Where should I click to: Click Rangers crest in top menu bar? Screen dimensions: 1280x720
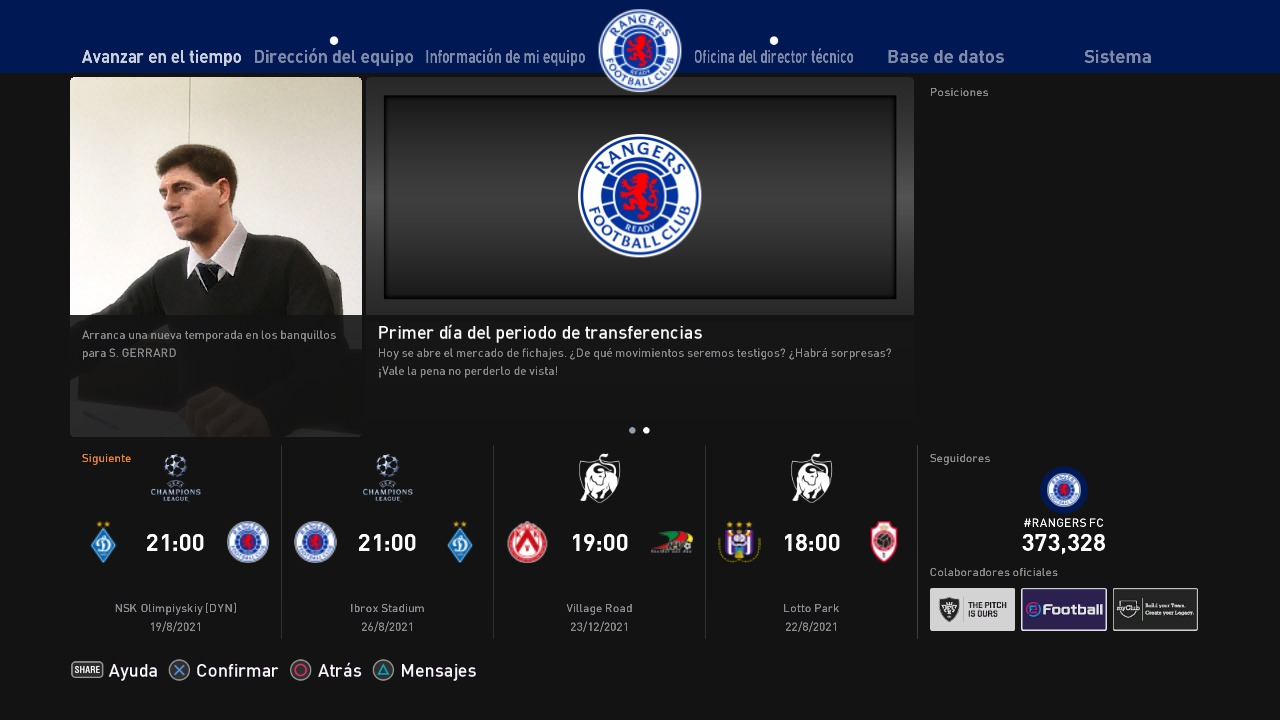point(640,51)
